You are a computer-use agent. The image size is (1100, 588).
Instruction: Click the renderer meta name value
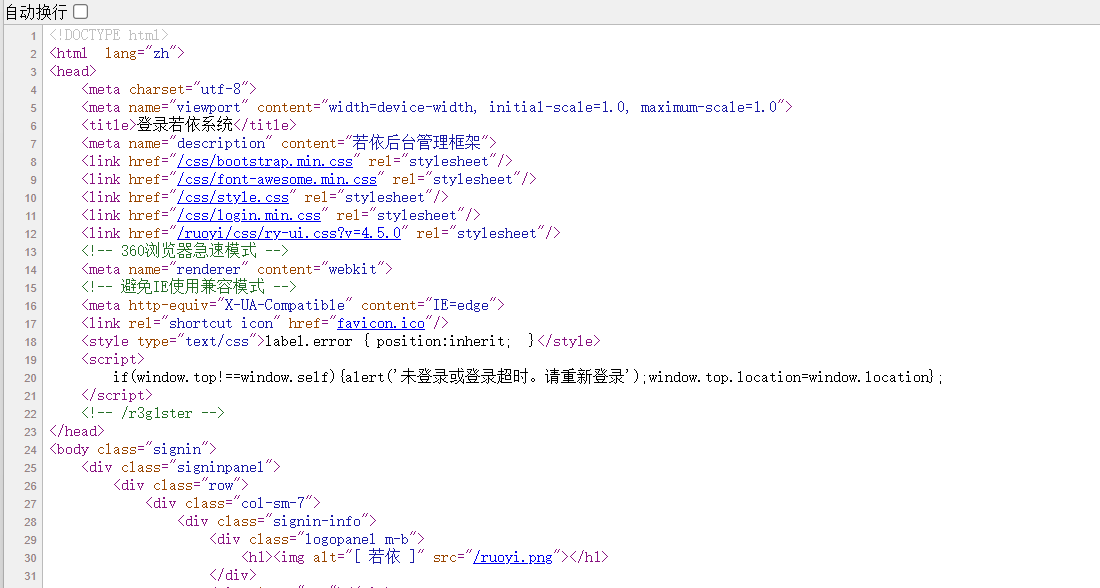click(x=208, y=269)
